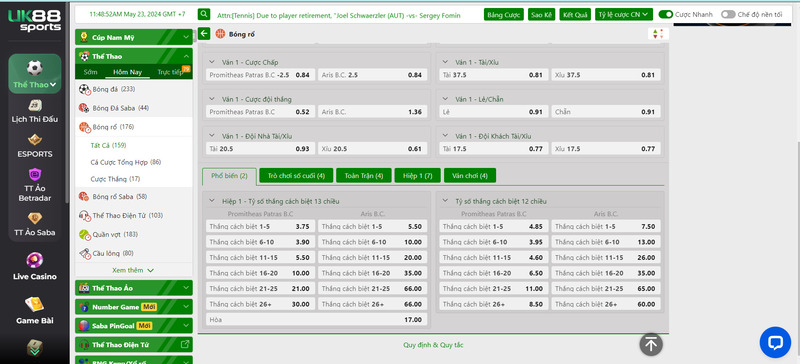Collapse Ván 1 - Tài/Xỉu market
Image resolution: width=800 pixels, height=364 pixels.
(x=445, y=62)
